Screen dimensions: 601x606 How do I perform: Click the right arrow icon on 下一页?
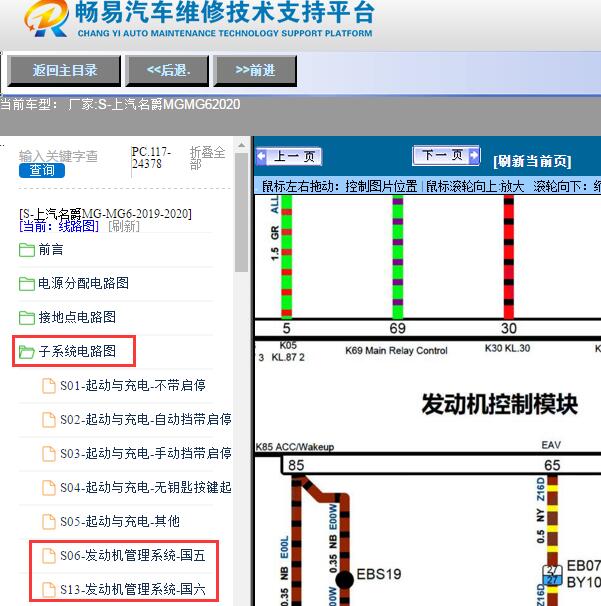pyautogui.click(x=474, y=155)
